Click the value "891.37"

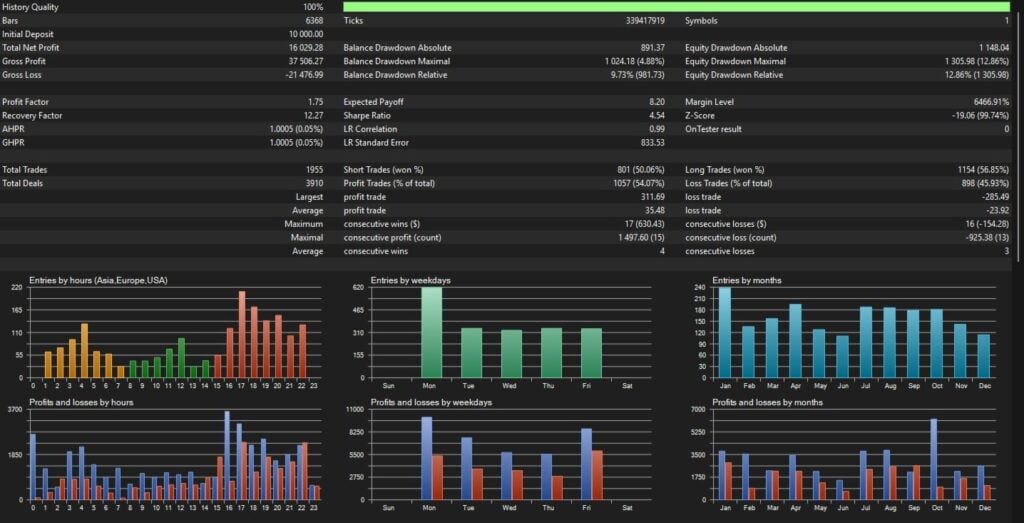pos(653,48)
